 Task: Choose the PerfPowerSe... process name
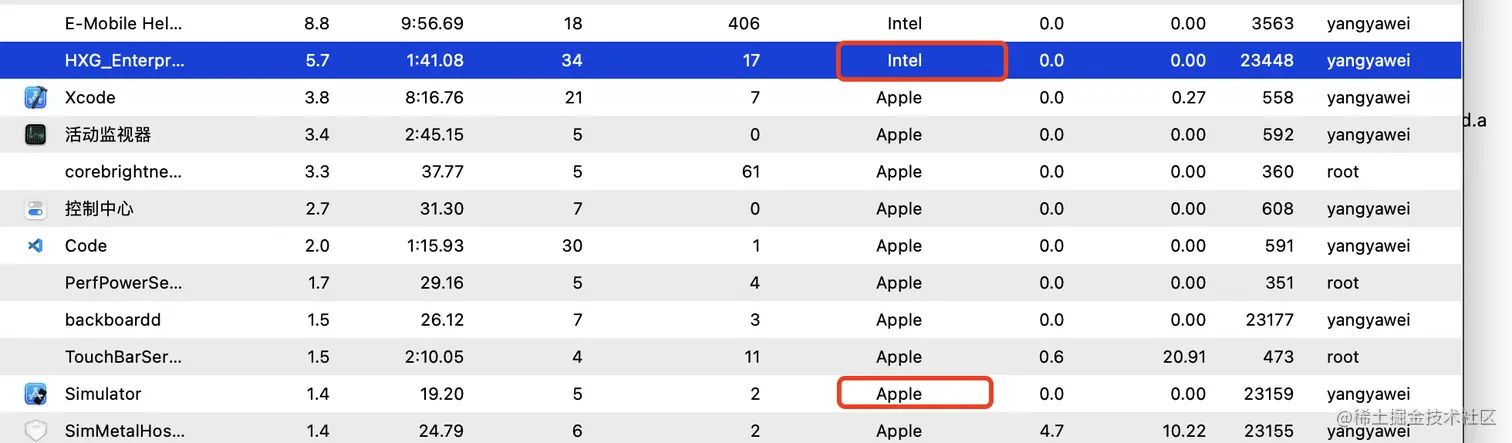pos(124,283)
